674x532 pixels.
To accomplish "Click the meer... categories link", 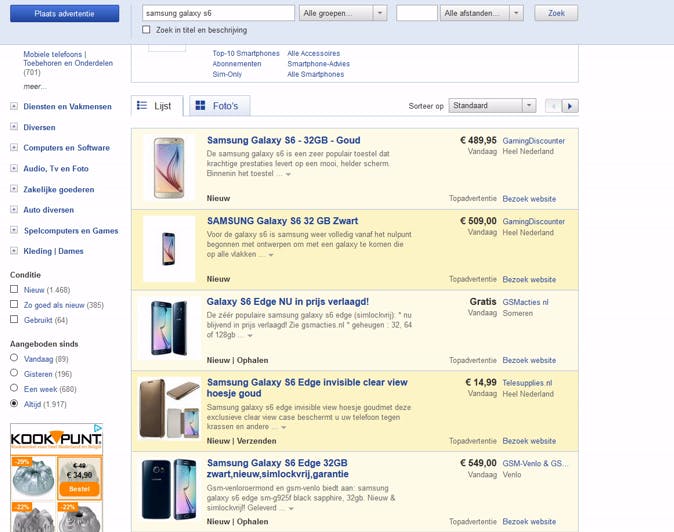I will pos(35,86).
